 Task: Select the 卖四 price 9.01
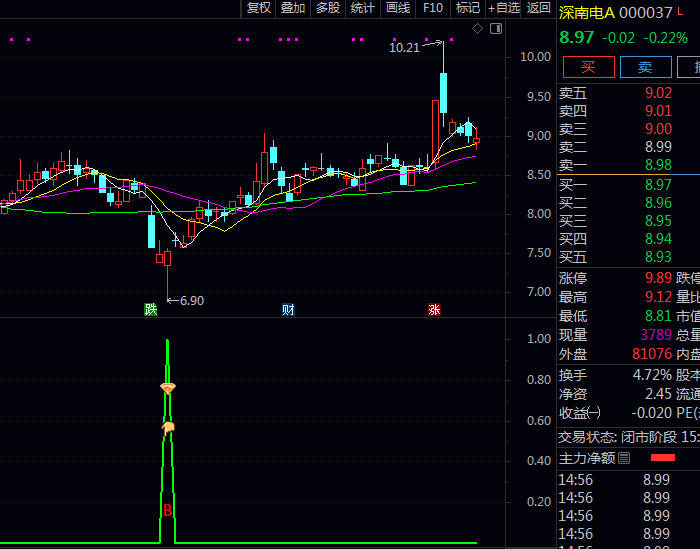click(658, 111)
